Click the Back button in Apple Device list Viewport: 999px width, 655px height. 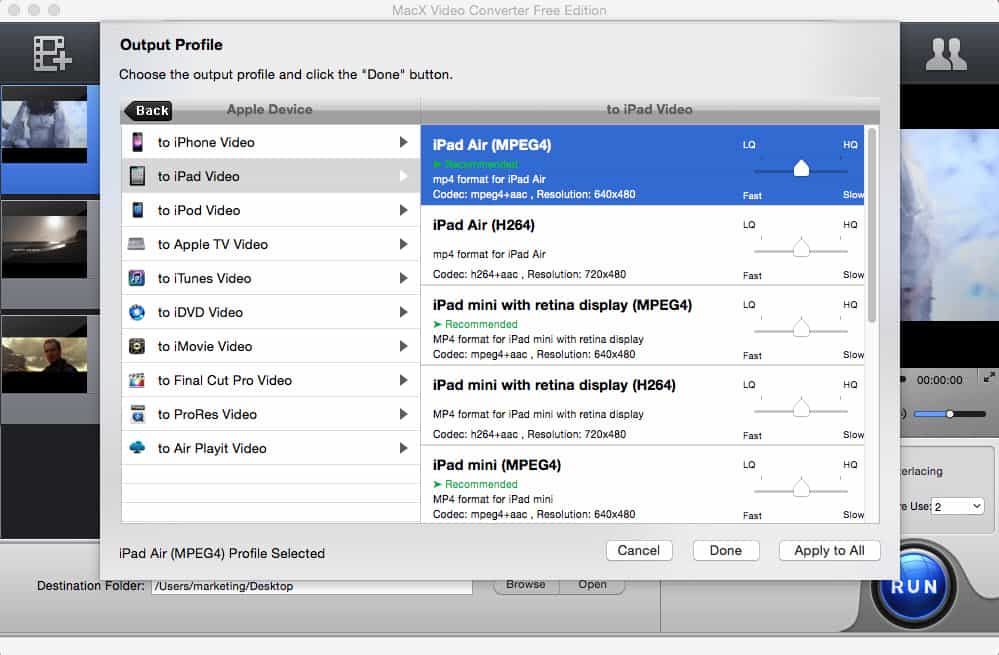coord(148,111)
